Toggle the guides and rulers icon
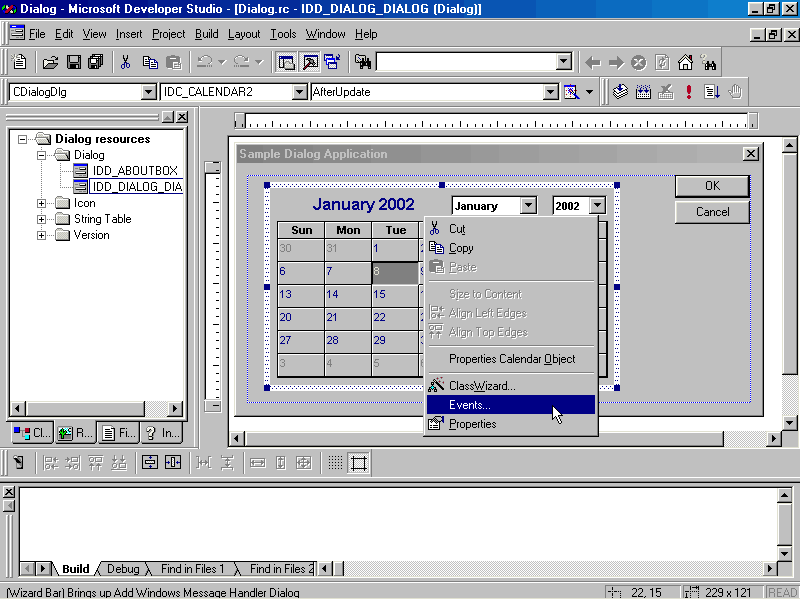The width and height of the screenshot is (800, 600). click(359, 463)
